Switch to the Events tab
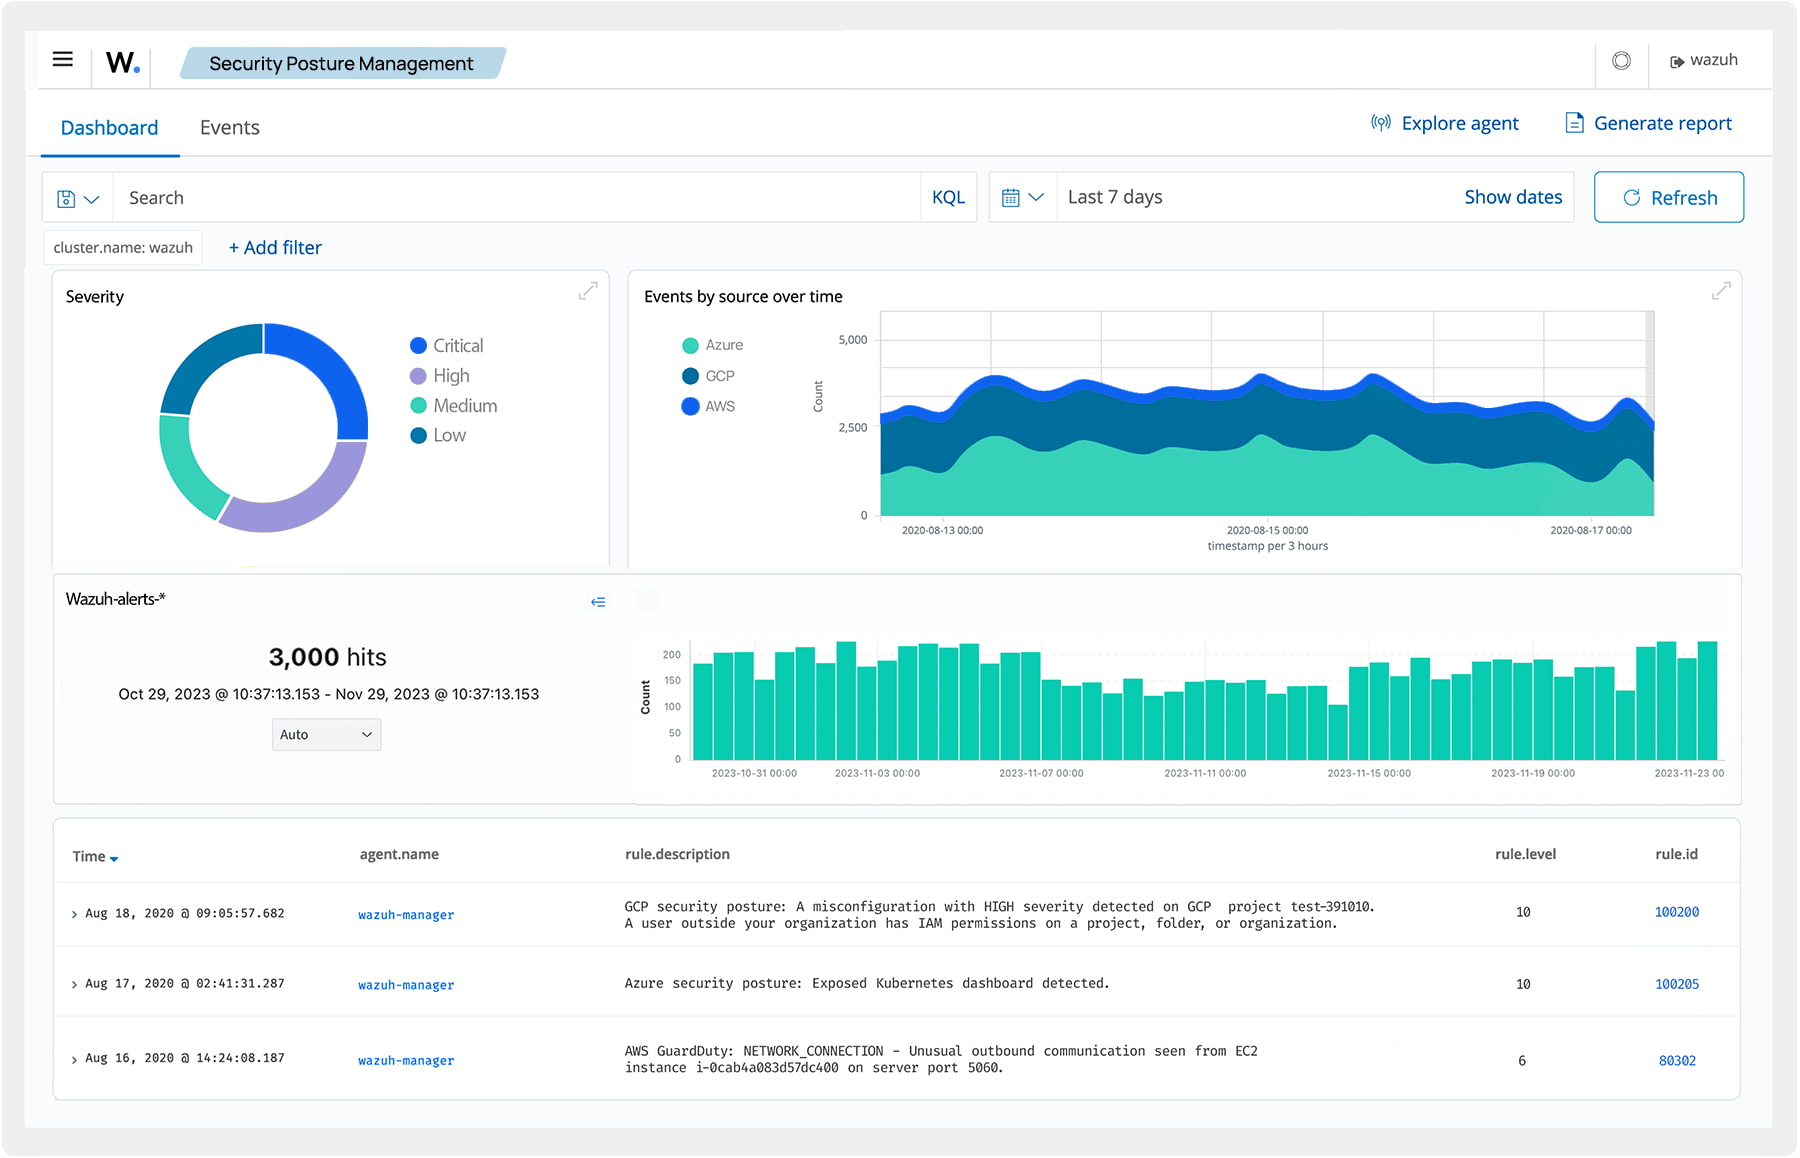 [229, 128]
